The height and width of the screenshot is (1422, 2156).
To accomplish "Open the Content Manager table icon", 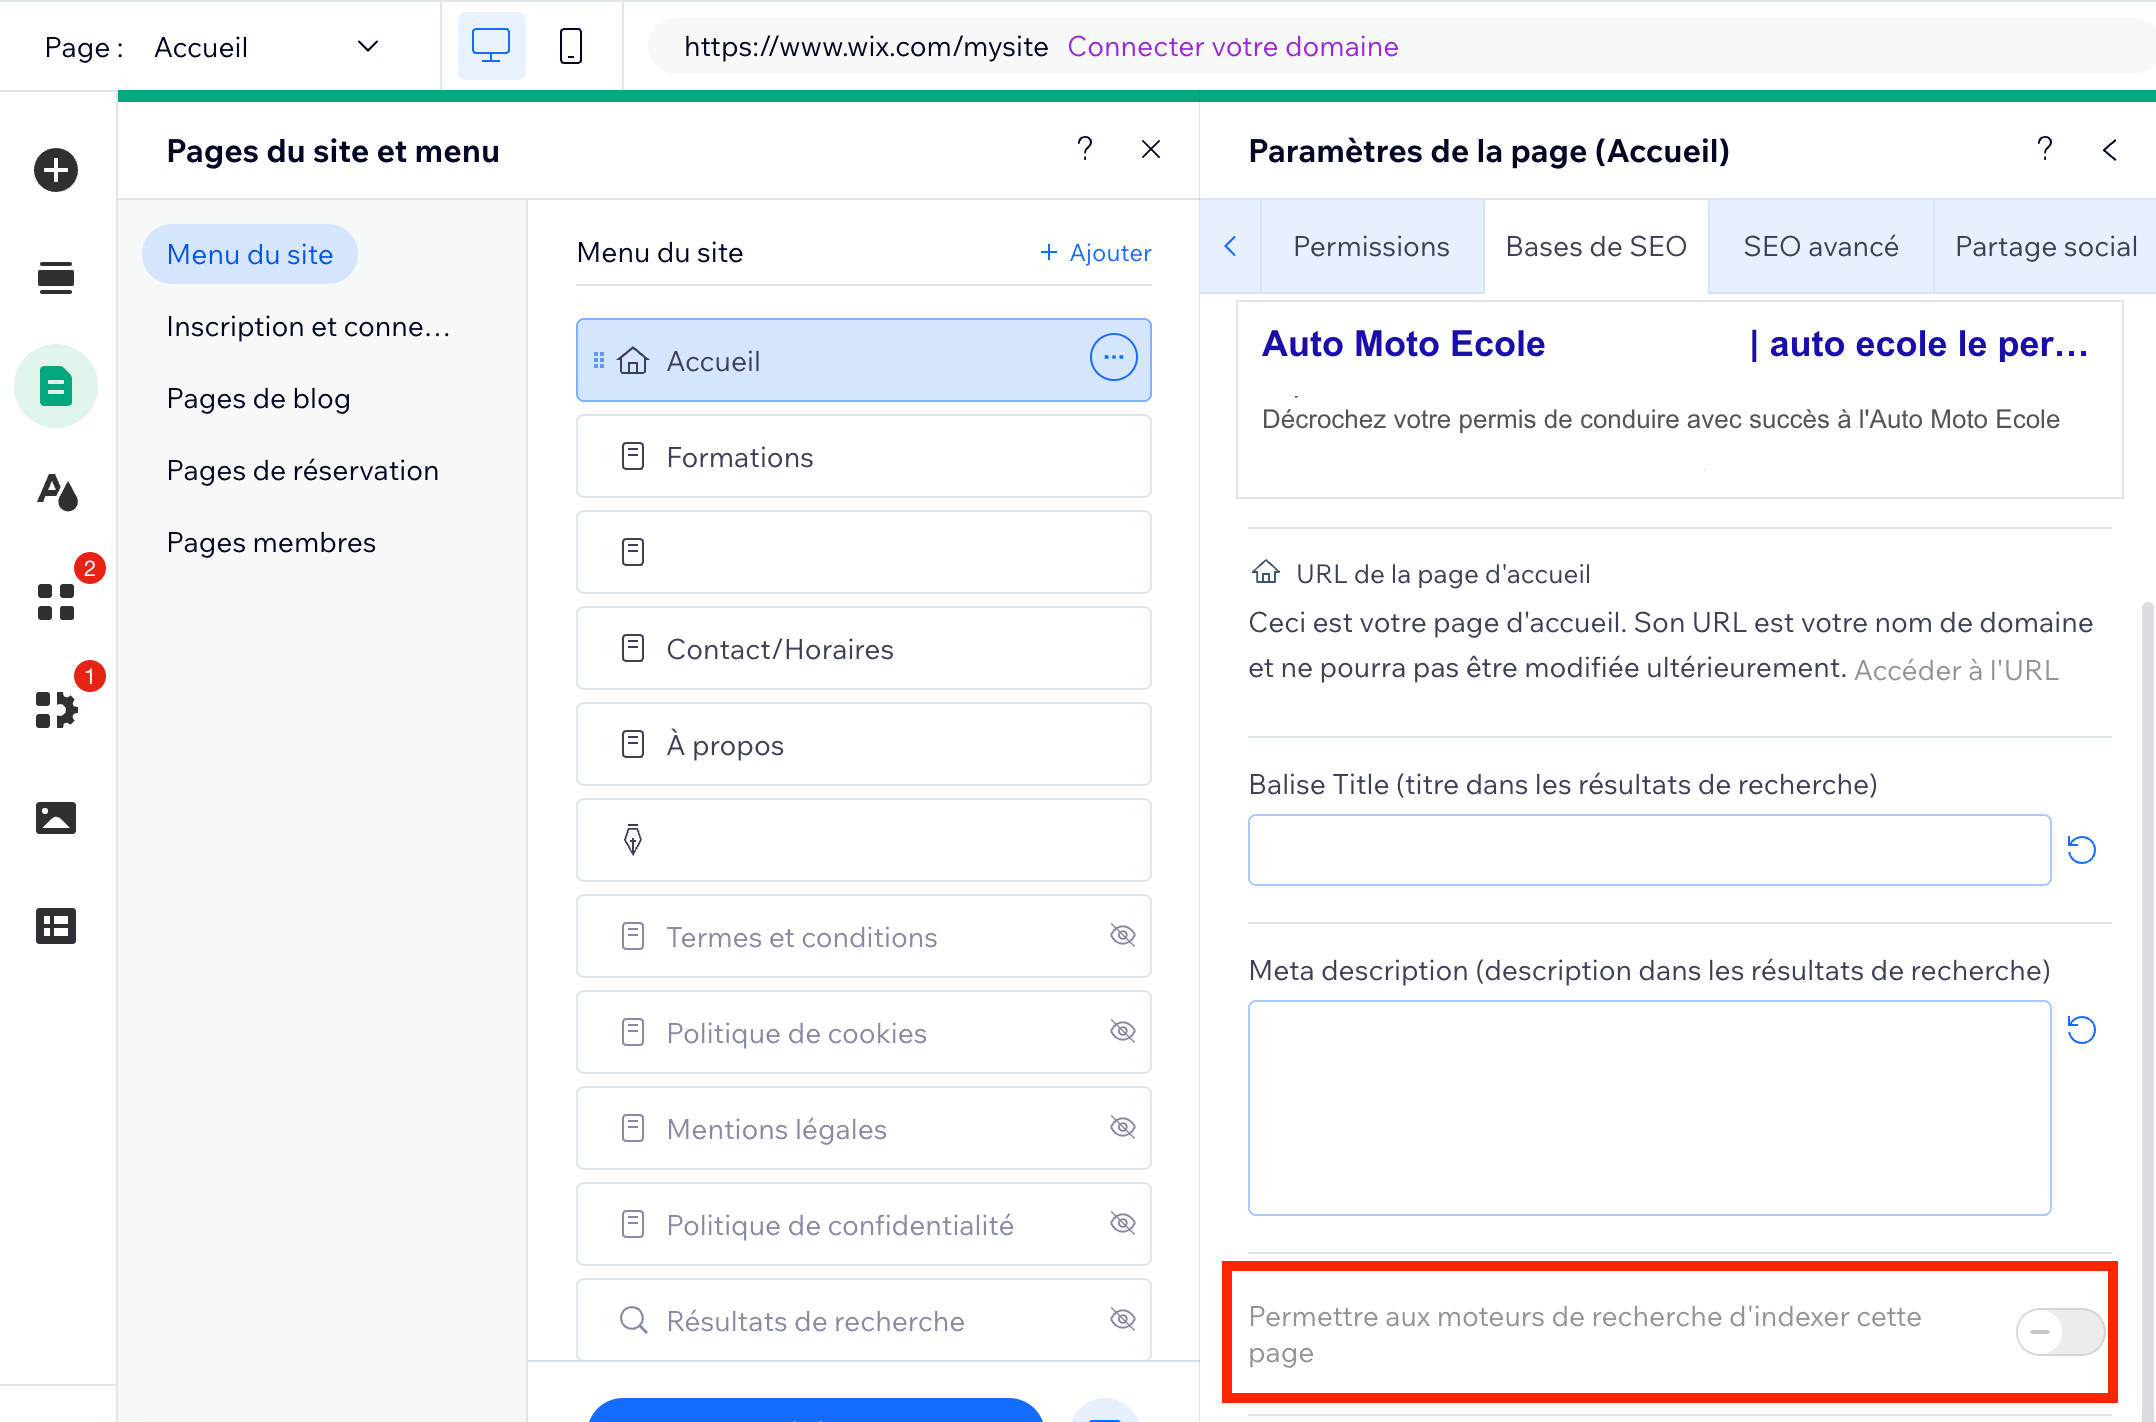I will [56, 926].
